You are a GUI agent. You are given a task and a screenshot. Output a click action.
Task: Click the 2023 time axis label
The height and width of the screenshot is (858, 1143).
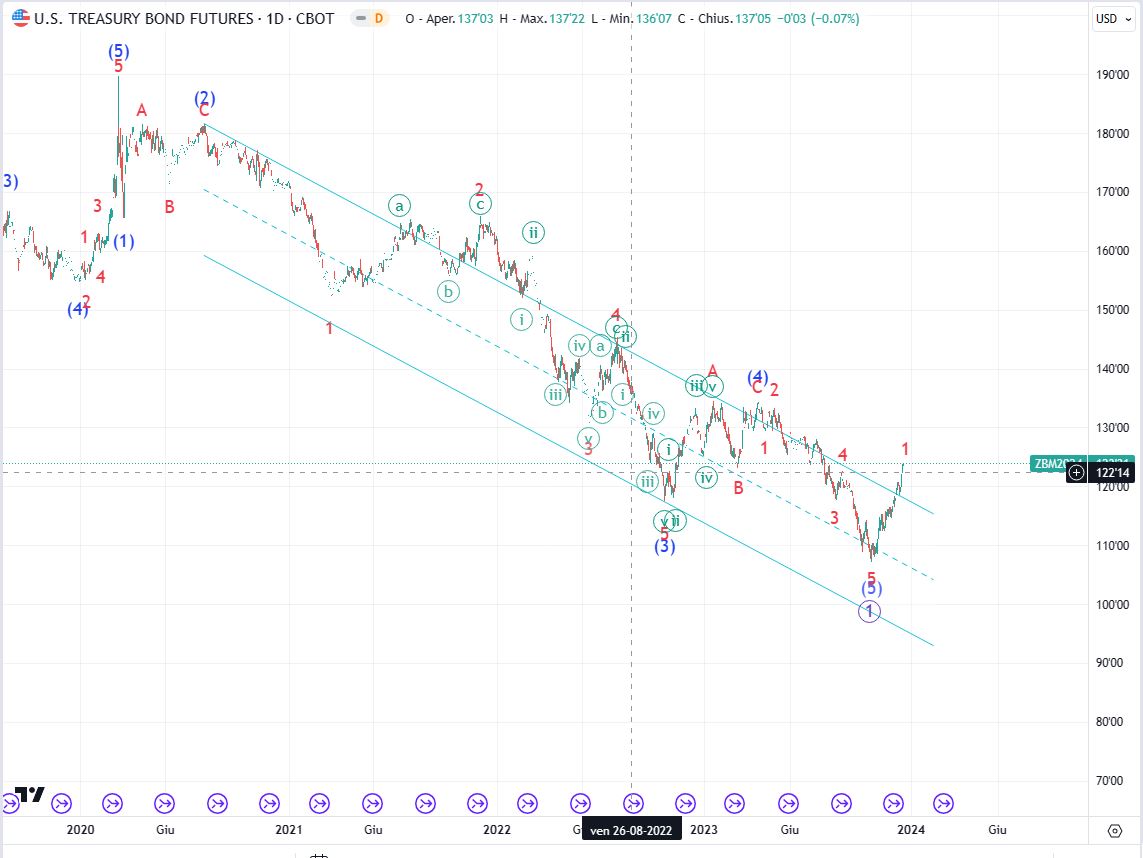coord(703,830)
